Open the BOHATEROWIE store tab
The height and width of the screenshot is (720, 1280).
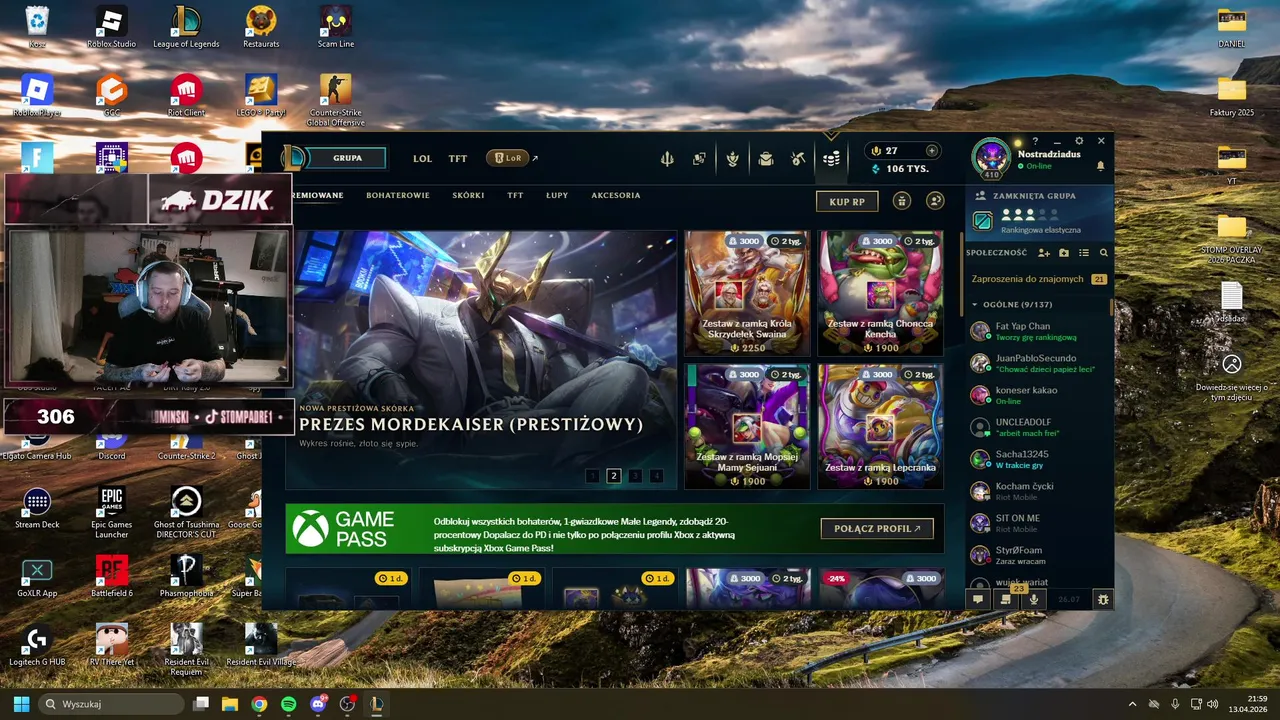398,195
